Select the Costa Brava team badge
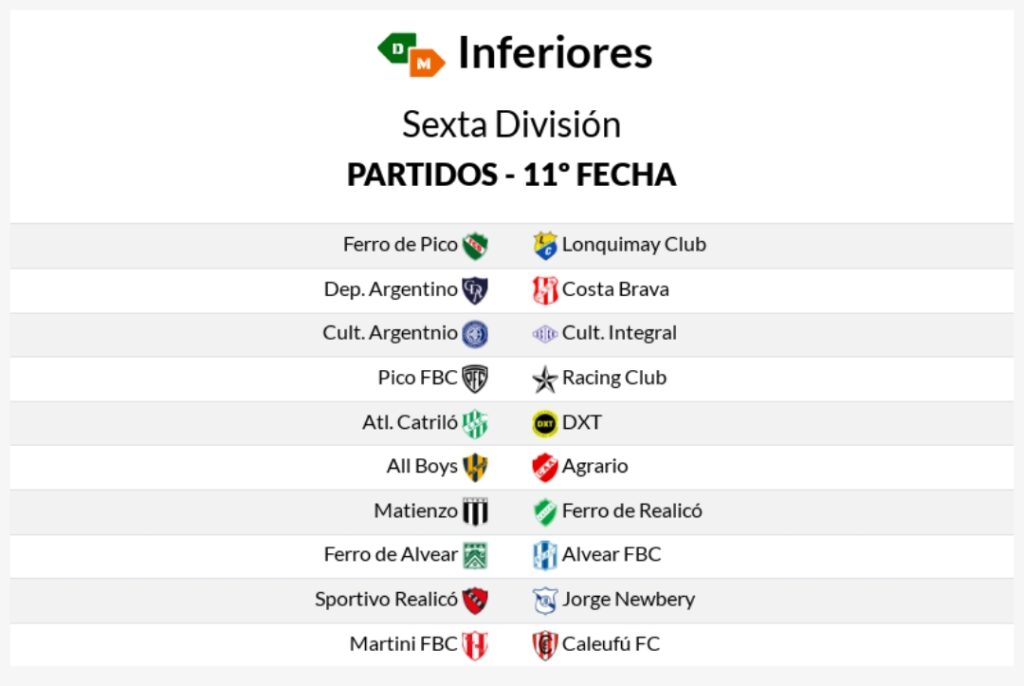Viewport: 1024px width, 686px height. pyautogui.click(x=545, y=290)
